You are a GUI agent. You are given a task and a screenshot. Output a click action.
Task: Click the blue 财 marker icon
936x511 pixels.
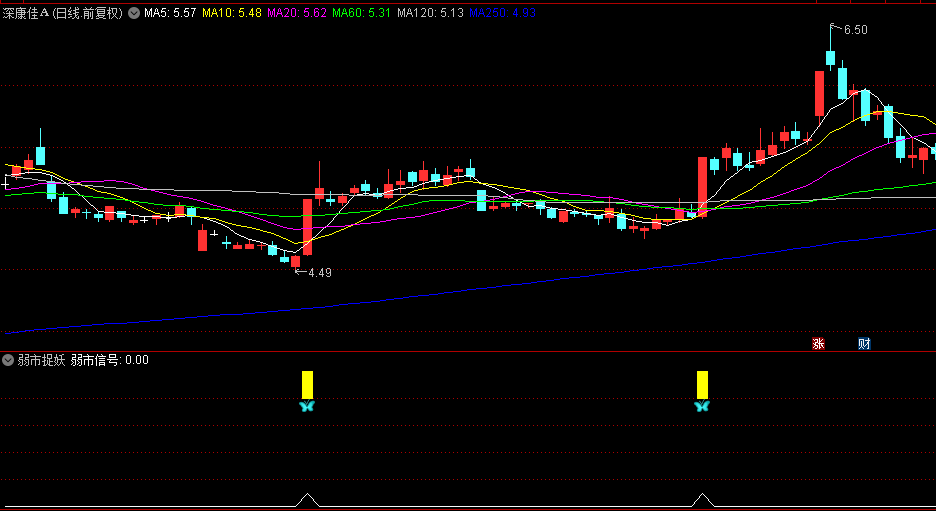(x=864, y=343)
